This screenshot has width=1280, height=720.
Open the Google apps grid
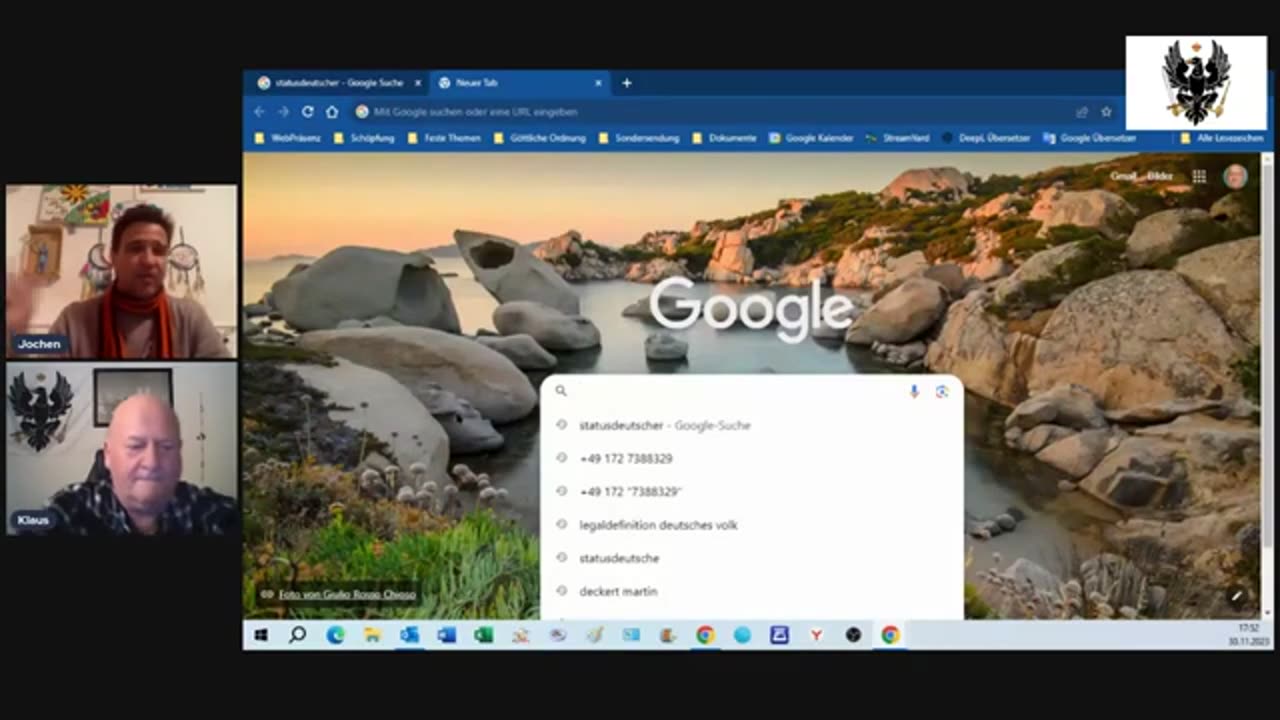pos(1199,177)
